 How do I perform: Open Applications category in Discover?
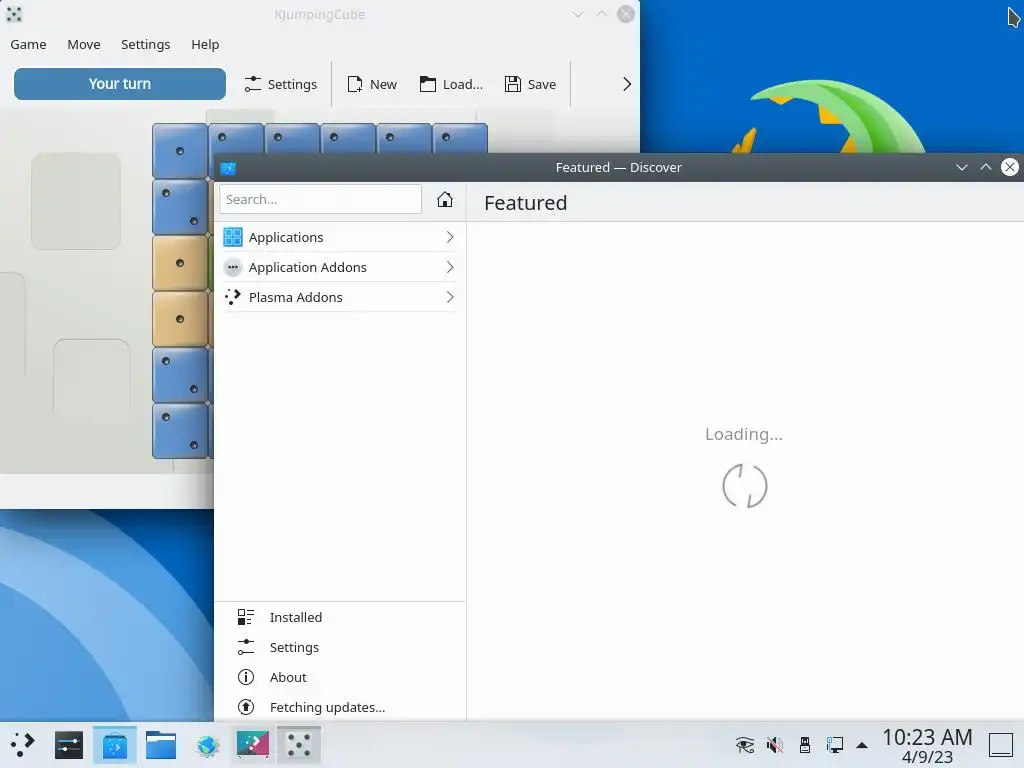(x=339, y=237)
